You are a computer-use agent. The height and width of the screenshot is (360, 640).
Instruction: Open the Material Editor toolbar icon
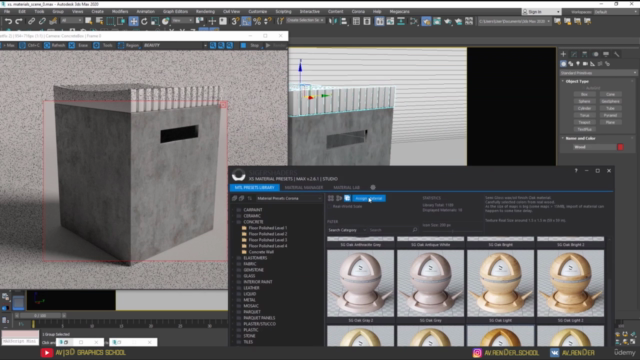(413, 21)
